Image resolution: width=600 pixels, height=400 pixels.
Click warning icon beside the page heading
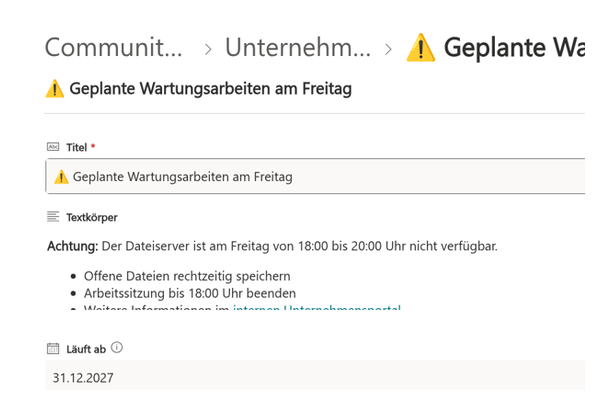(55, 89)
